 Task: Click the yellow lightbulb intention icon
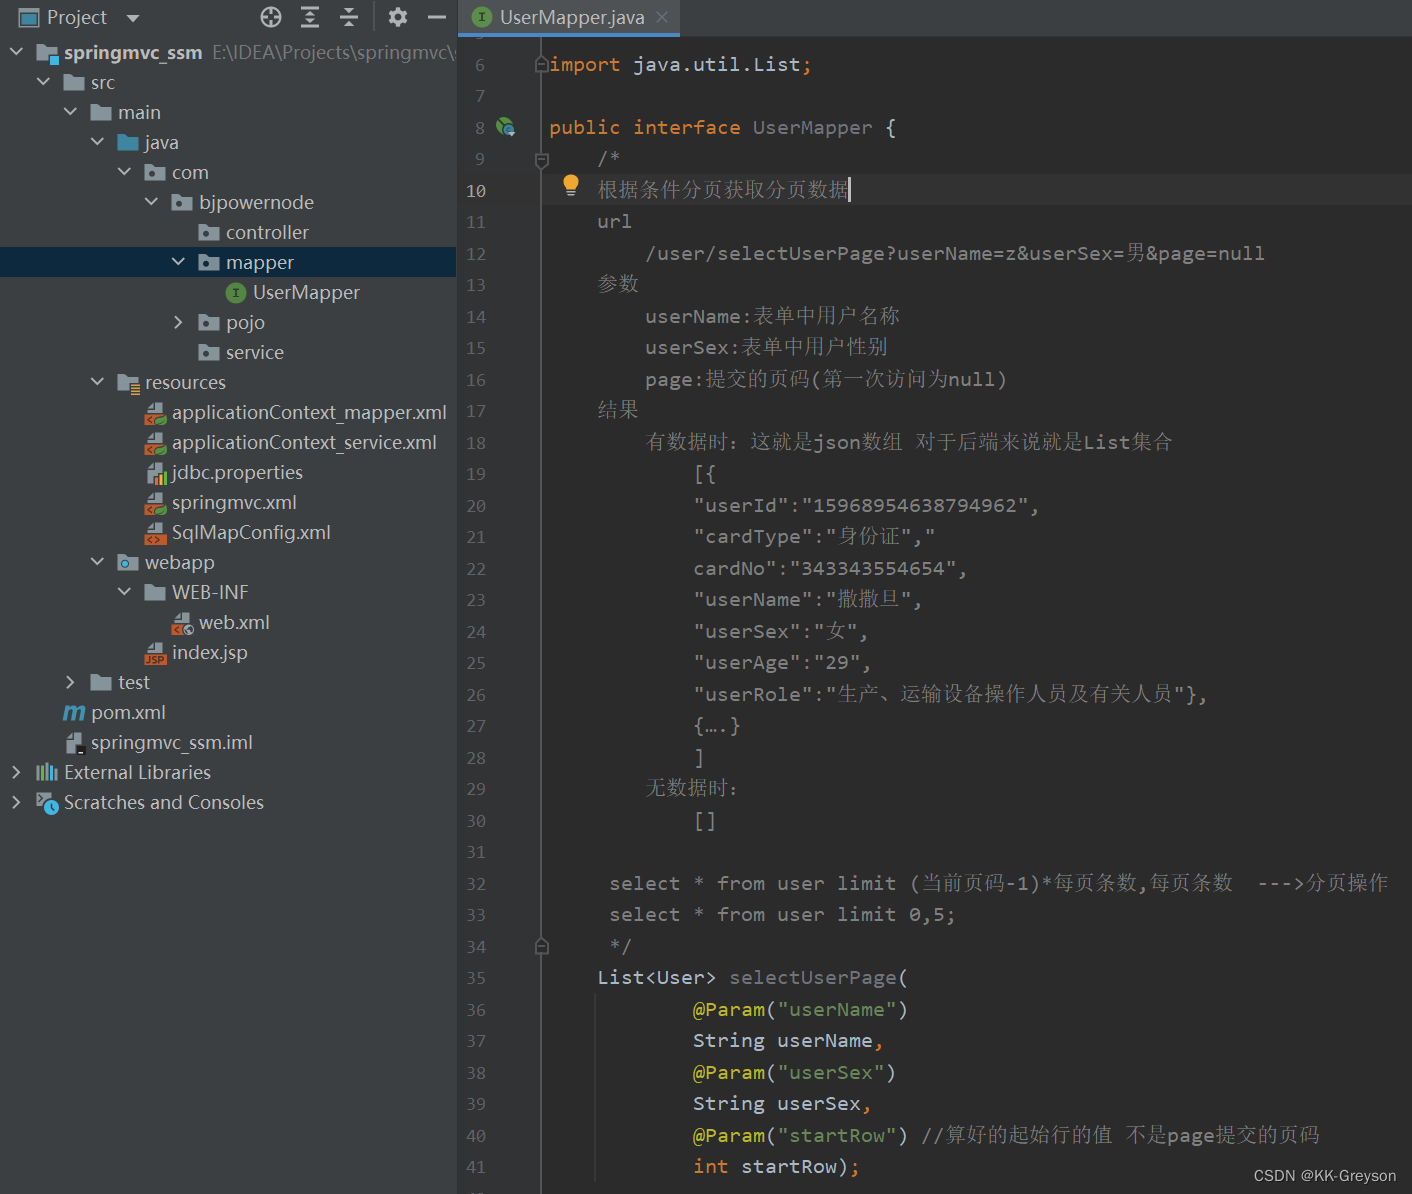tap(571, 184)
